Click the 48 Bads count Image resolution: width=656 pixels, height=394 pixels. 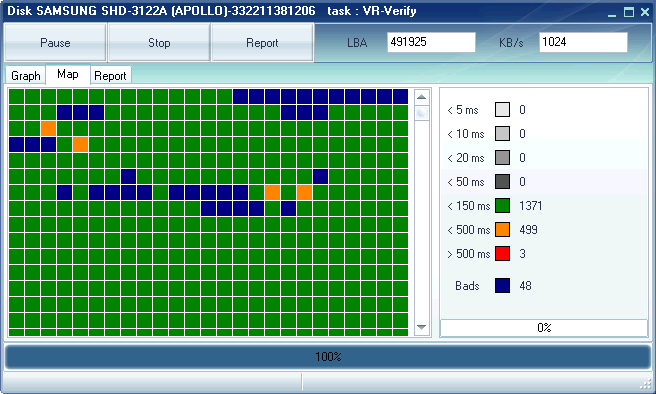pos(525,286)
